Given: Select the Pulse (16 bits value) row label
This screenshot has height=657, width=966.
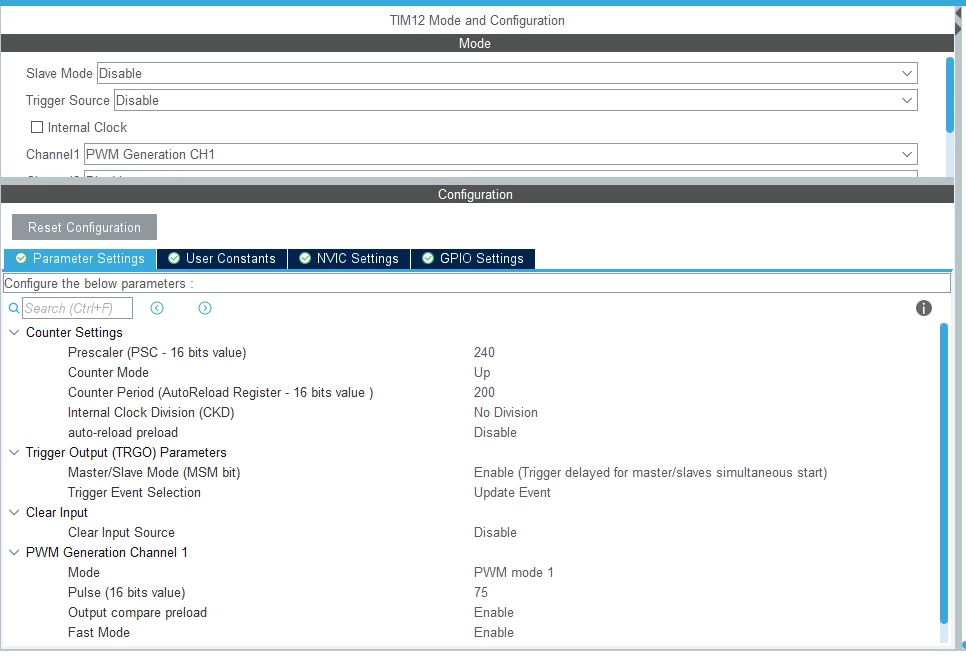Looking at the screenshot, I should [x=126, y=592].
